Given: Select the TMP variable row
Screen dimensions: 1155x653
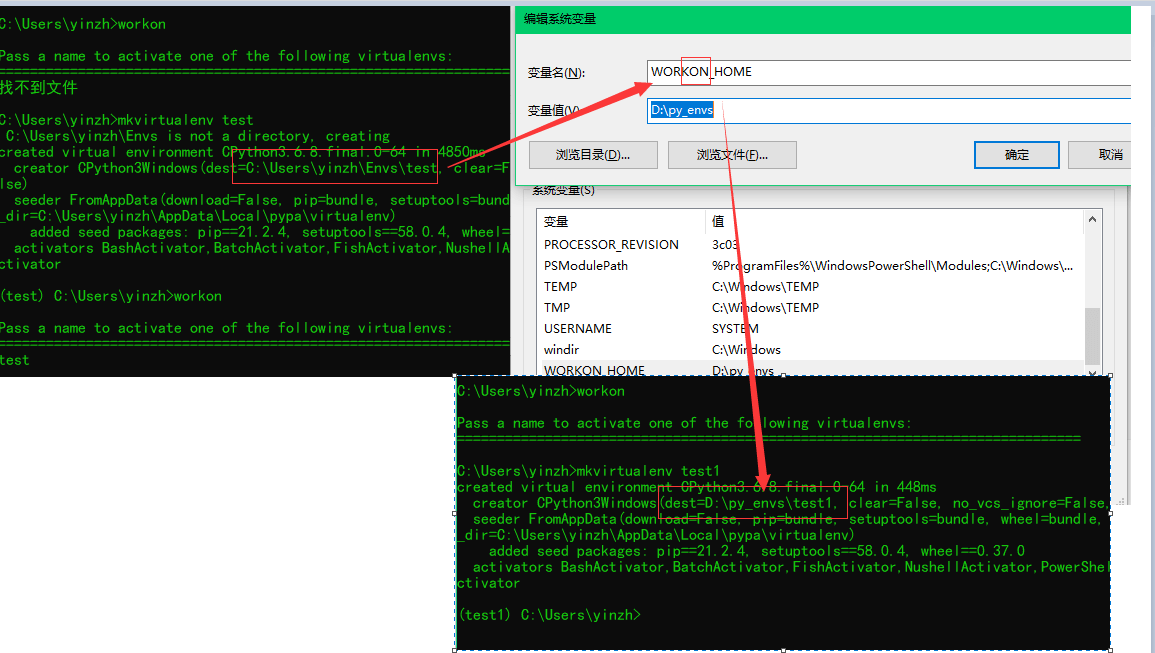Looking at the screenshot, I should tap(810, 308).
